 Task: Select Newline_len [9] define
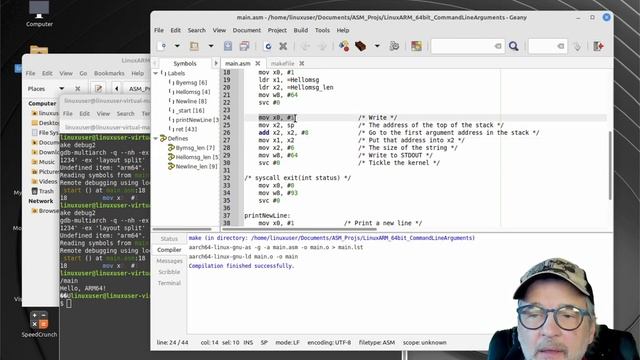pos(197,167)
